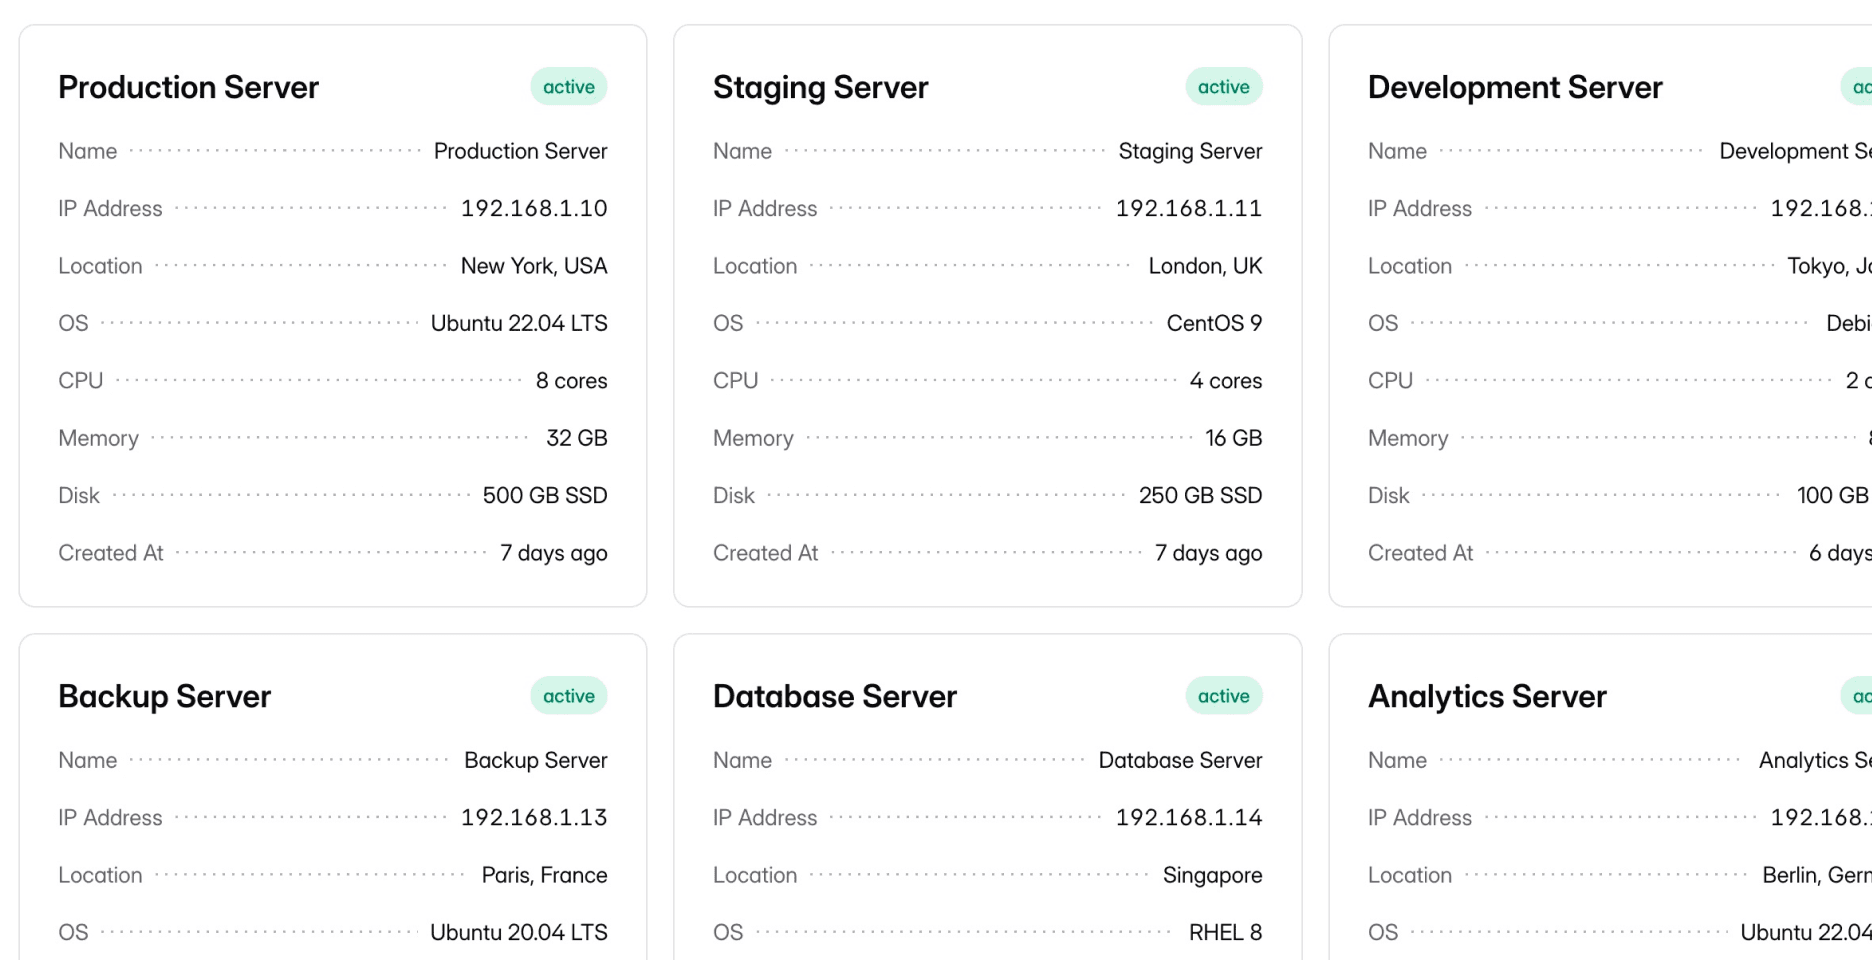Click the Production Server card title
Screen dimensions: 1872x960
point(188,88)
